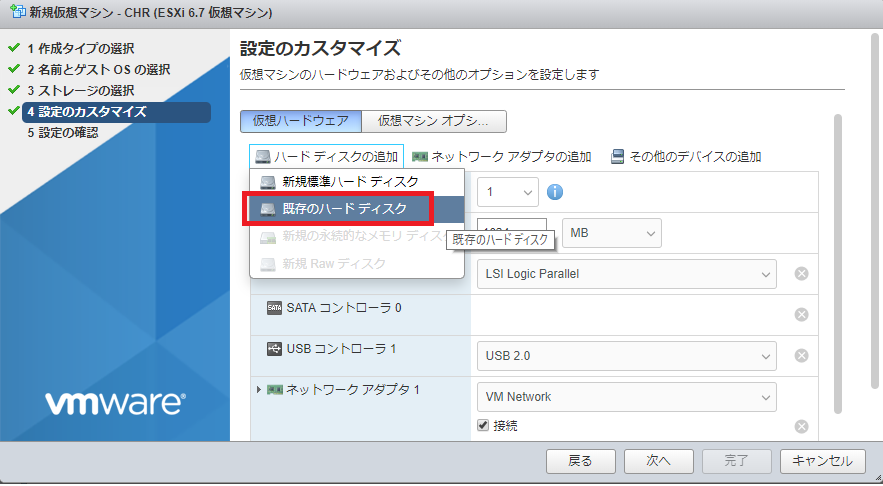Click the device icon for その他のデバイスの追加
The height and width of the screenshot is (486, 883).
point(617,157)
